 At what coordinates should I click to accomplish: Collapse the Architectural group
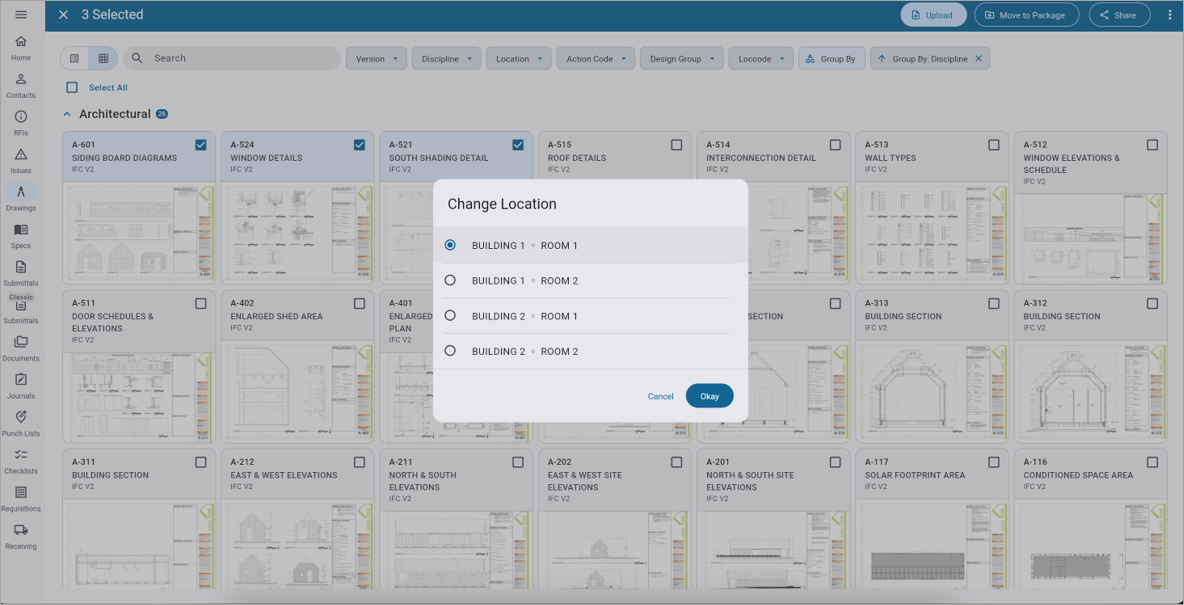(x=67, y=115)
